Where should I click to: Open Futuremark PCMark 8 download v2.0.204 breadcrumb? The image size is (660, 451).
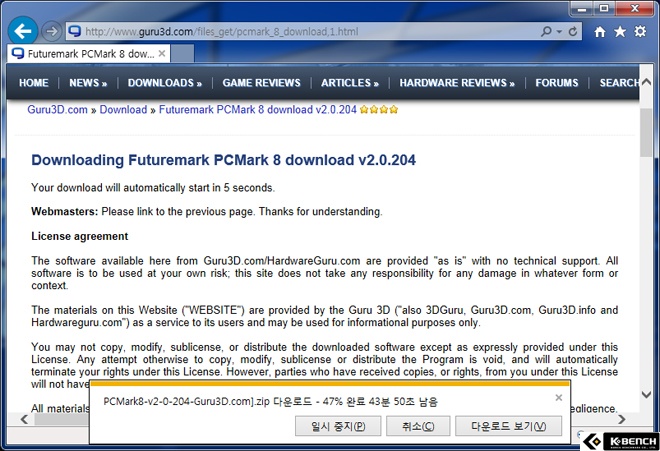pos(258,110)
